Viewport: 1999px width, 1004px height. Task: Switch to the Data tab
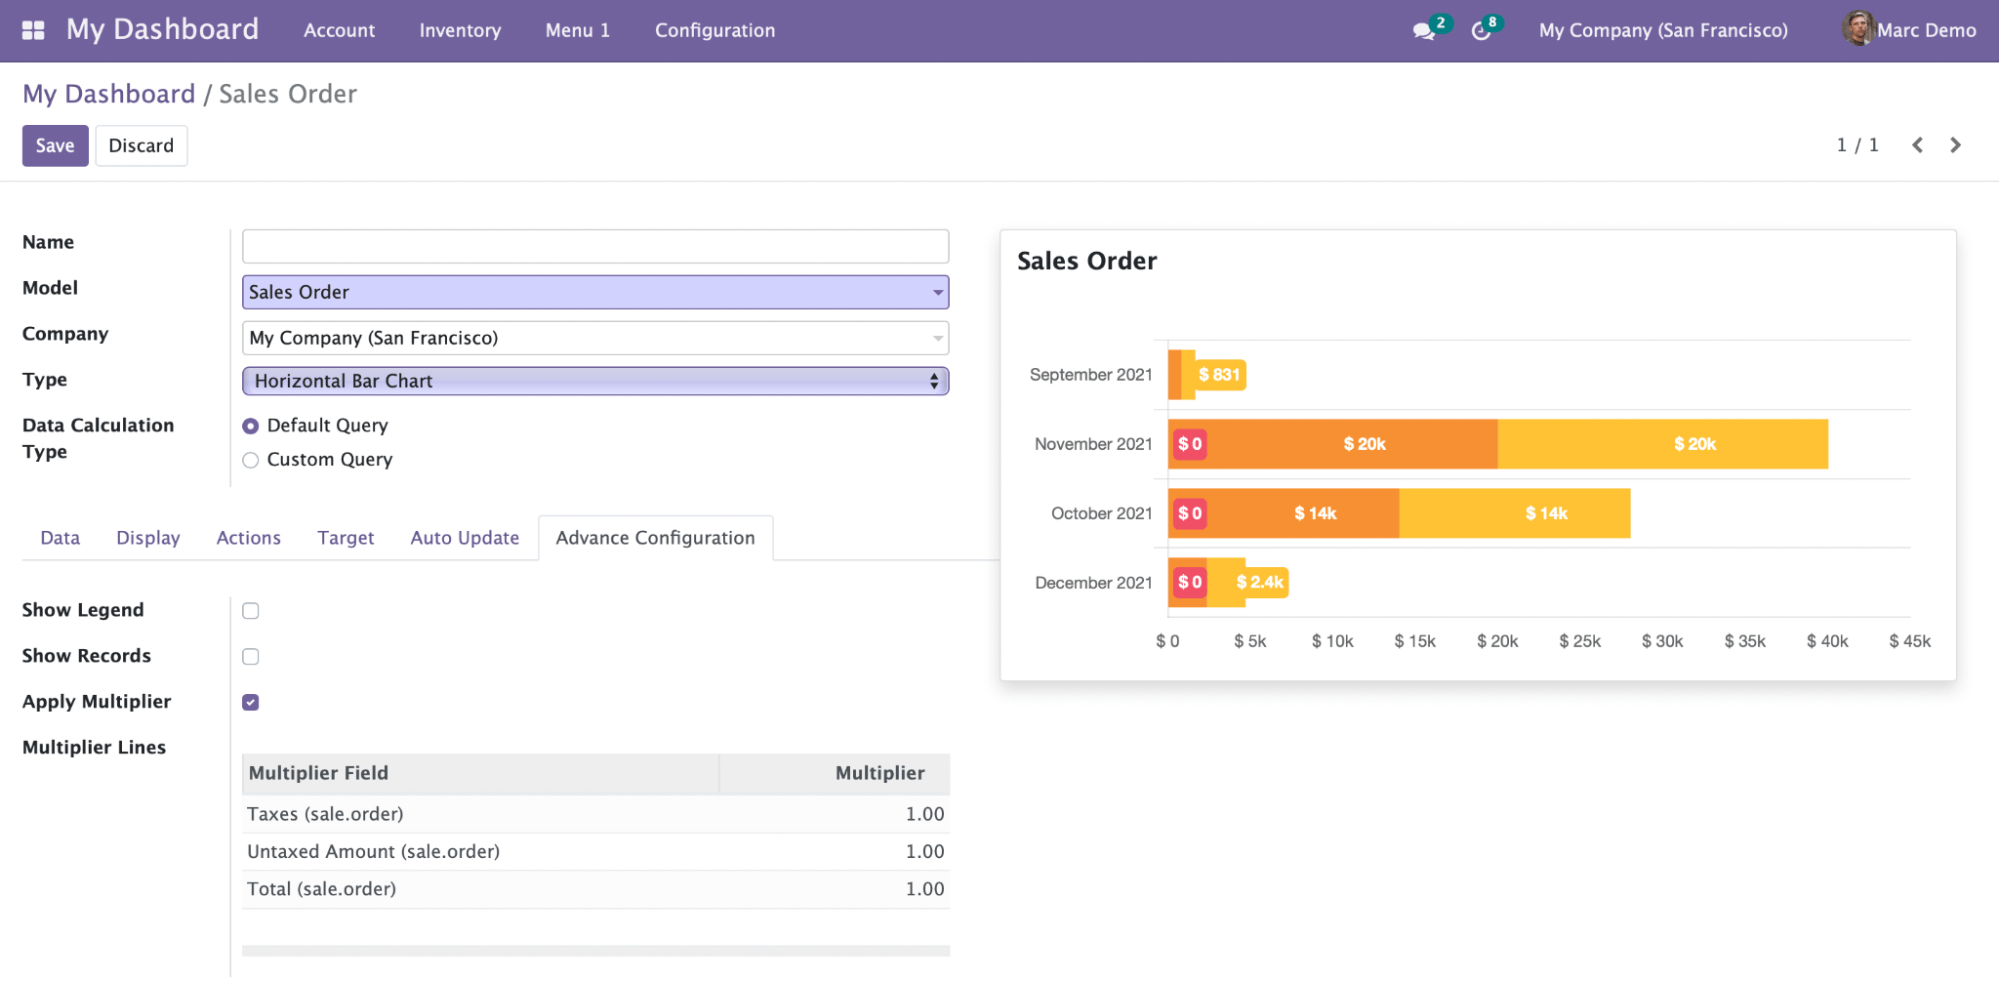pos(60,538)
